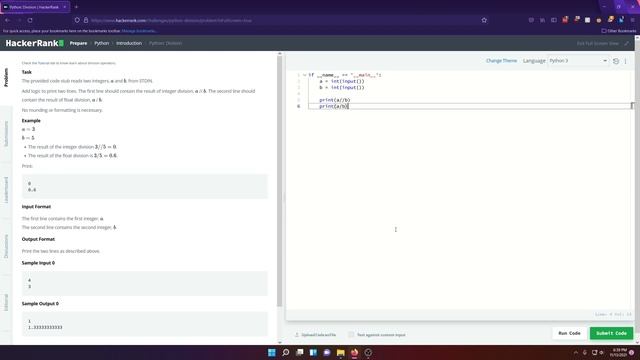Click the problem panel vertical scrollbar
The width and height of the screenshot is (640, 360).
pos(280,181)
